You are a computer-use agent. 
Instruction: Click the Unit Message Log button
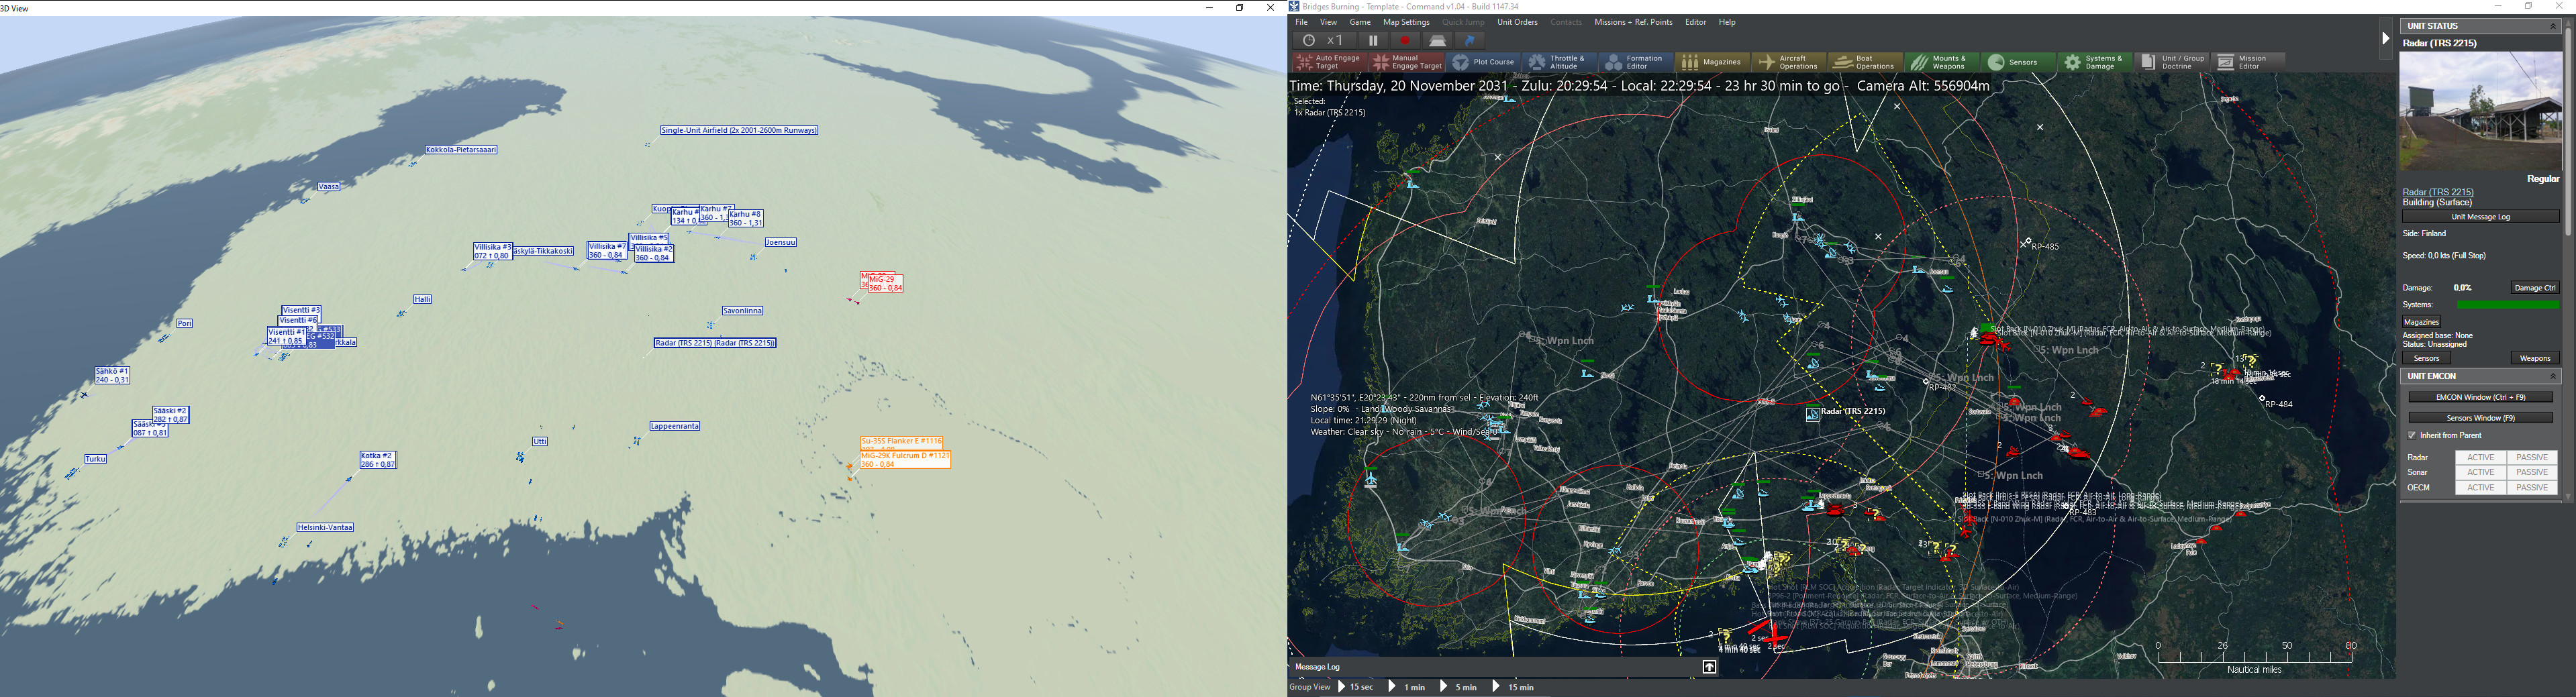pyautogui.click(x=2480, y=217)
